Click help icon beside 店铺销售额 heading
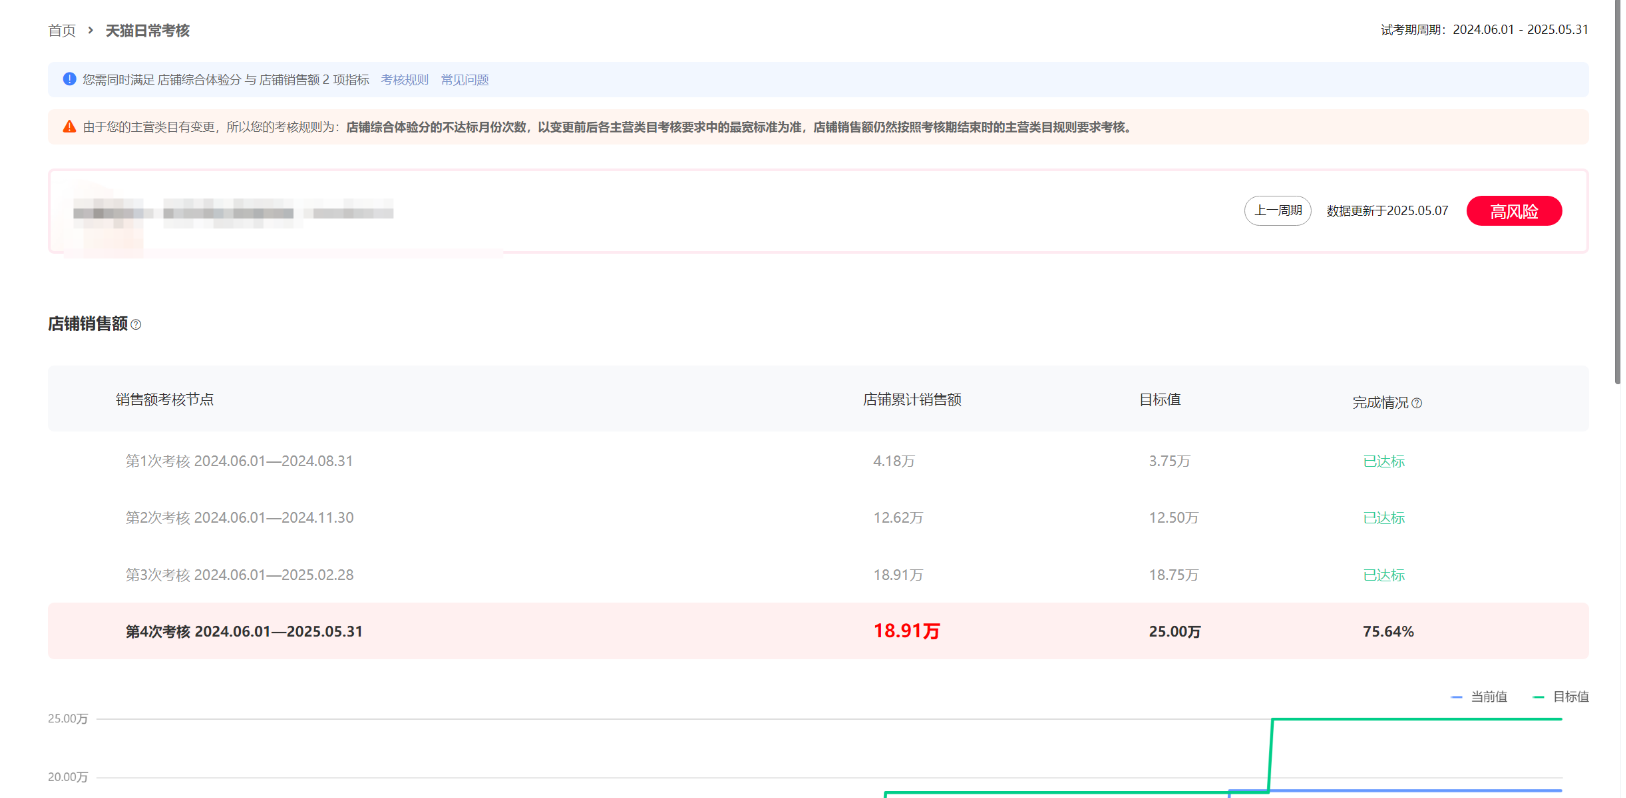 click(x=136, y=325)
